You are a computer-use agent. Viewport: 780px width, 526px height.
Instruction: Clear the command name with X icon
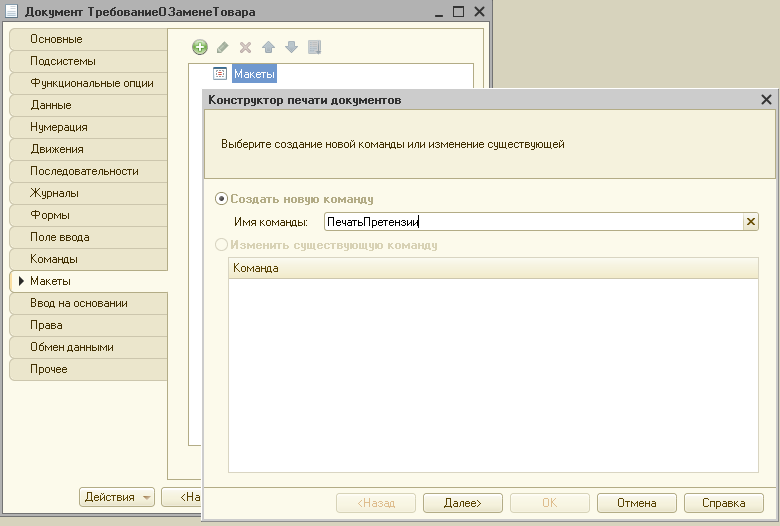click(751, 222)
